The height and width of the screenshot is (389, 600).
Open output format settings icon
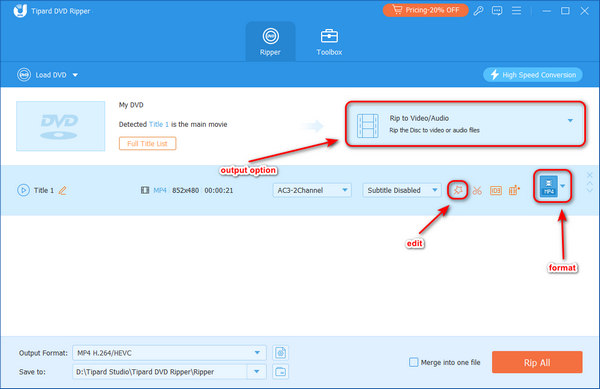click(x=280, y=353)
